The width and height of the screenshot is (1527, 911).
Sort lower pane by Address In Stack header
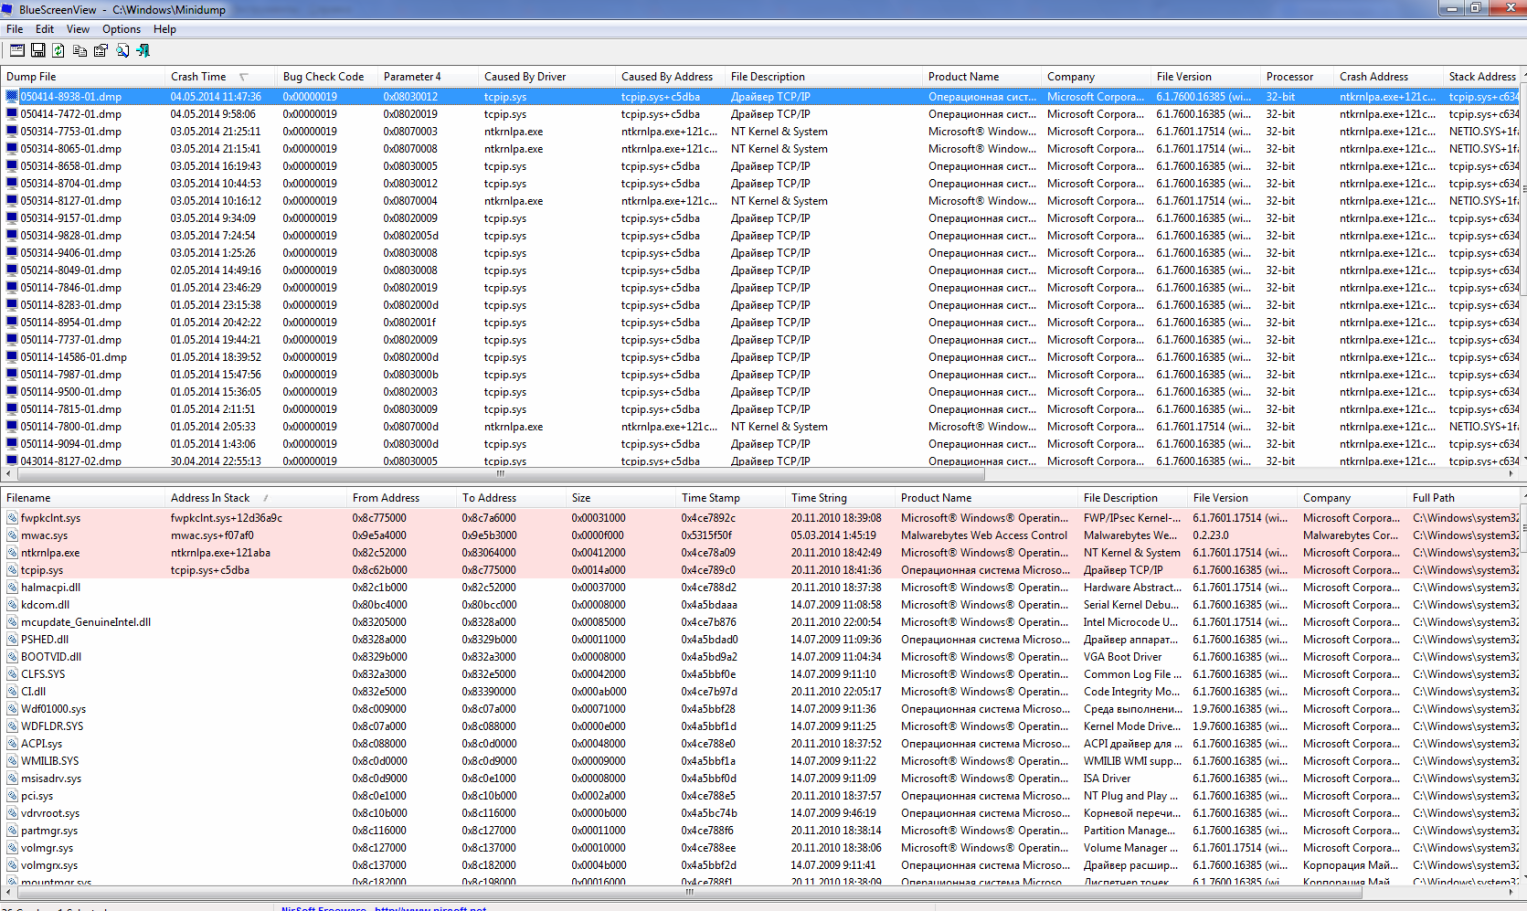(x=256, y=497)
